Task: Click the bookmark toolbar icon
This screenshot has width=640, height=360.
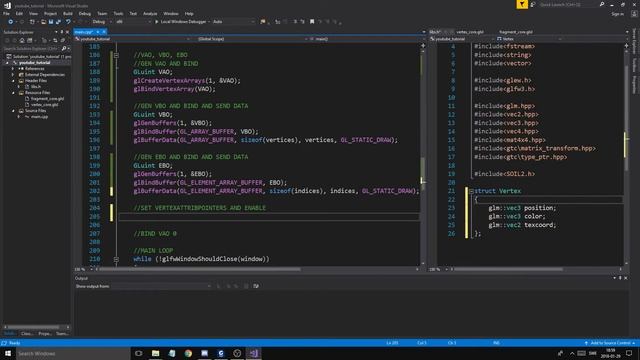Action: click(312, 22)
